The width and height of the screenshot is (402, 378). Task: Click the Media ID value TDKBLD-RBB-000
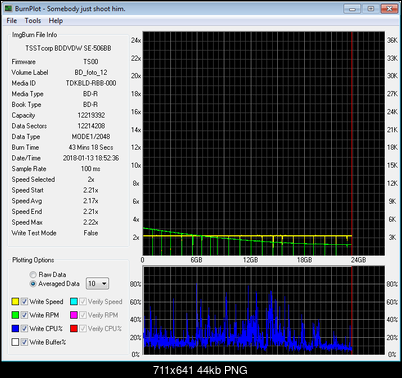[91, 83]
